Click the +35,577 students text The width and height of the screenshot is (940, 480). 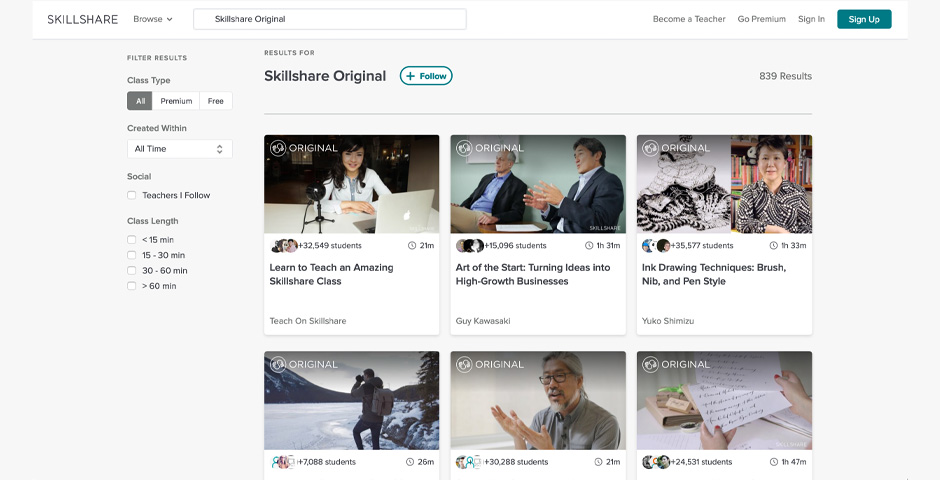[702, 246]
